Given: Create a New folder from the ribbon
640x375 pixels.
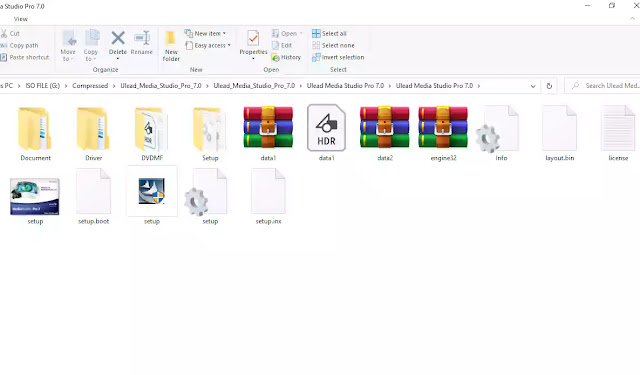Looking at the screenshot, I should click(171, 46).
